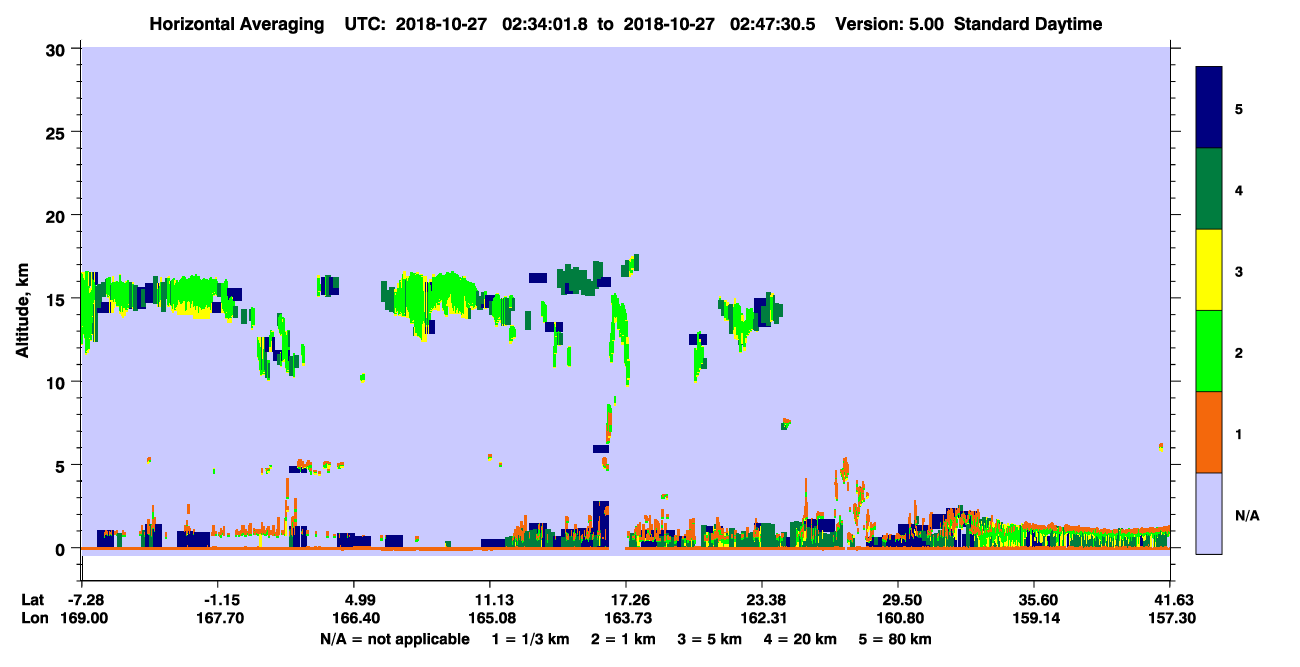Image resolution: width=1300 pixels, height=667 pixels.
Task: Click longitude value 167.70
Action: coord(222,619)
